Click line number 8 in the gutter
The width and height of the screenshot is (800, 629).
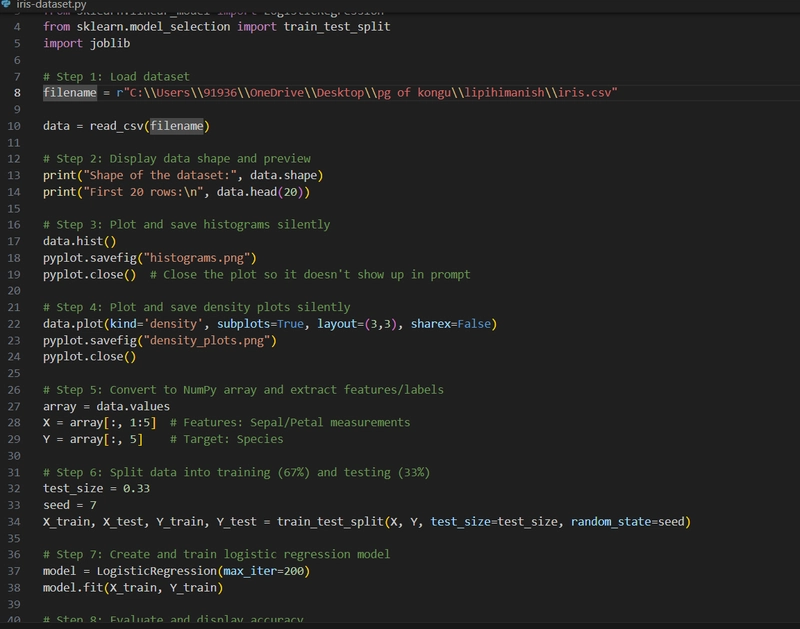coord(17,93)
